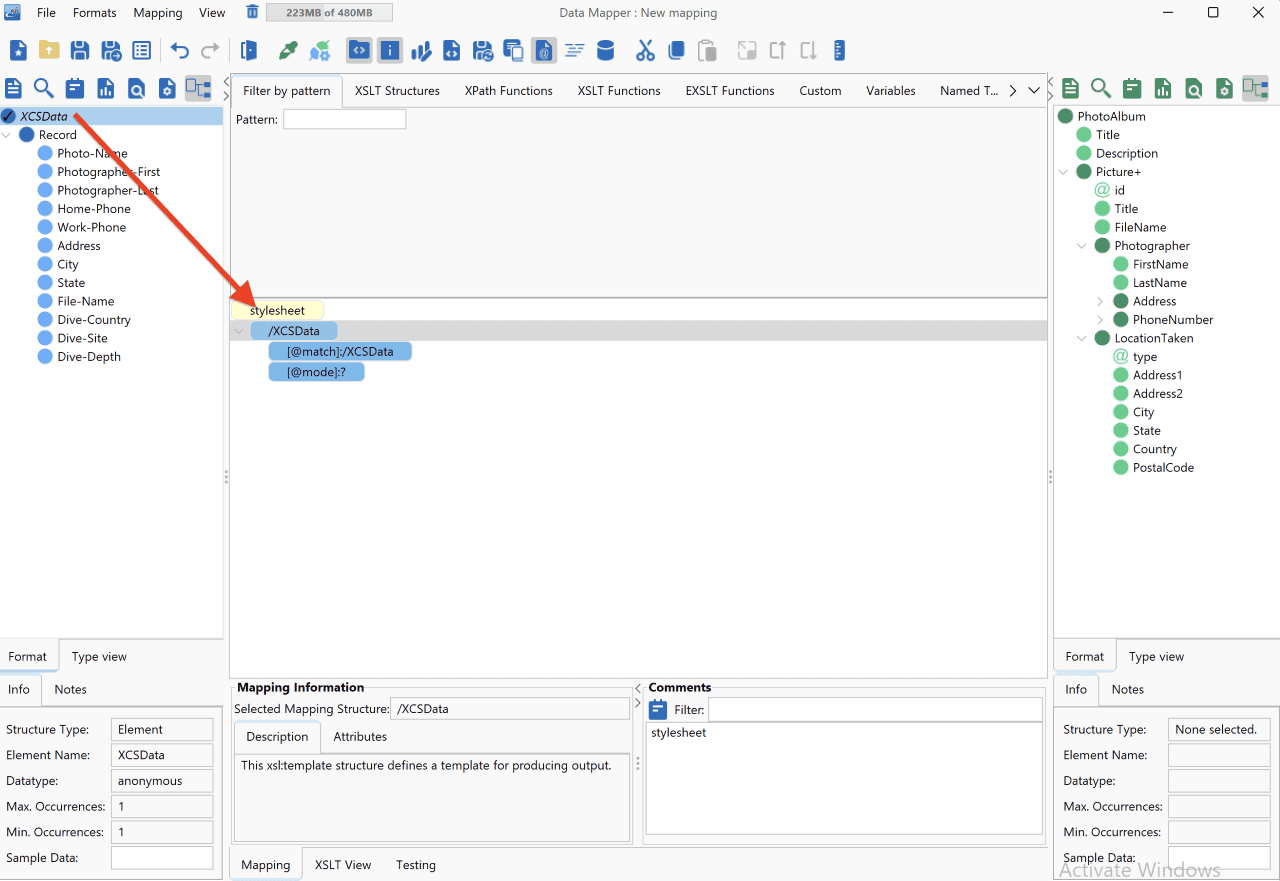This screenshot has width=1280, height=881.
Task: Collapse the Picture+ node
Action: [x=1064, y=172]
